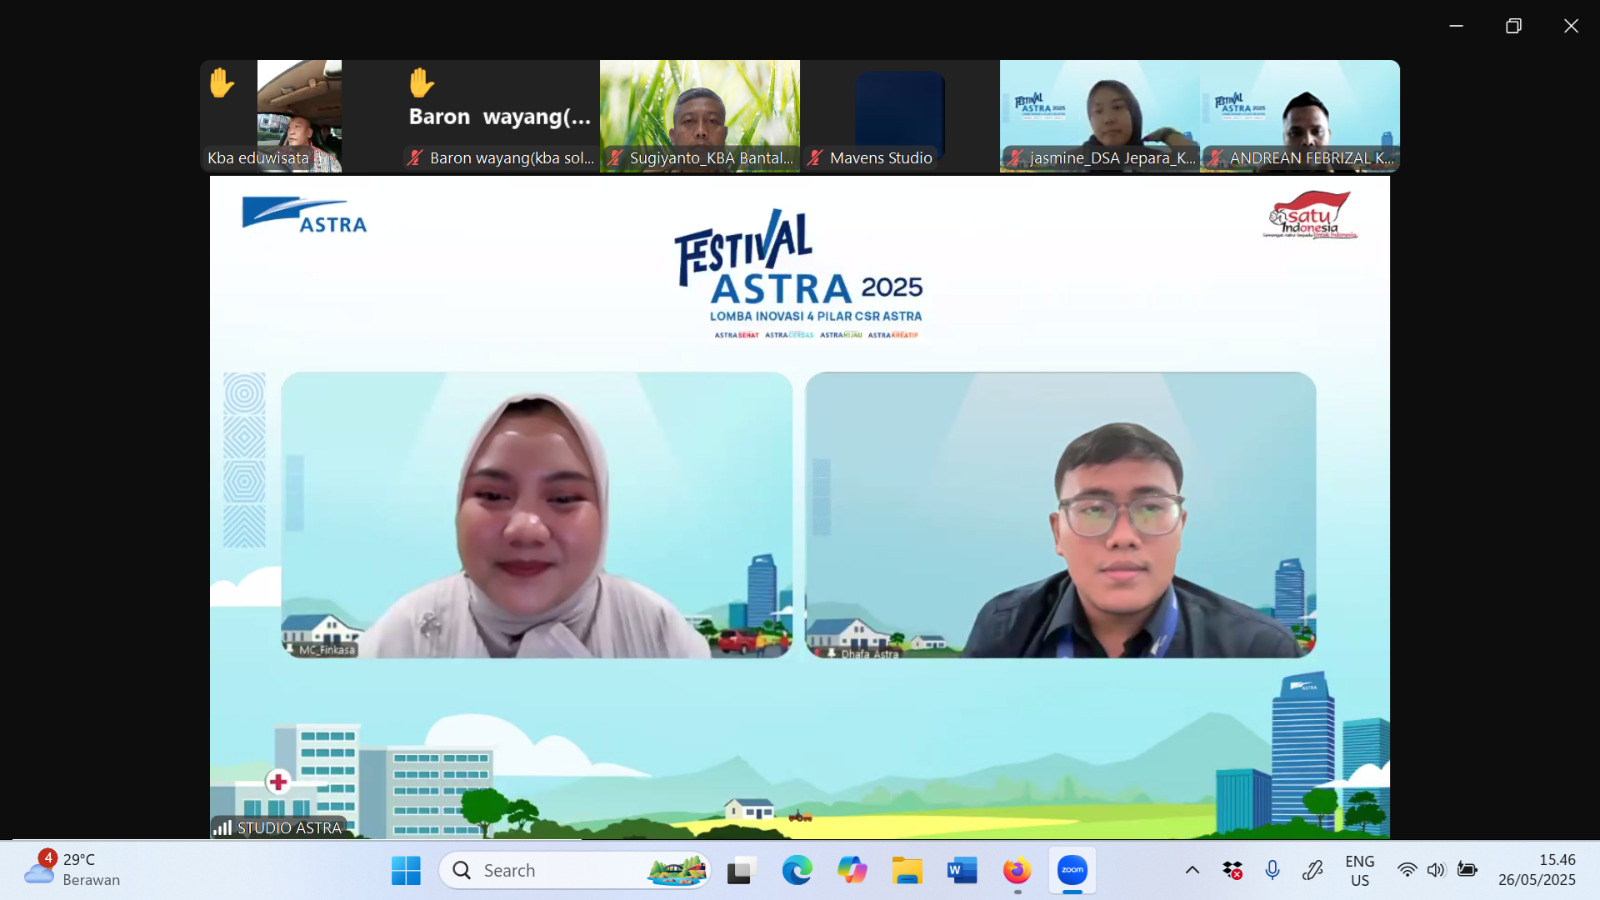1600x900 pixels.
Task: Click muted mic icon on Mavens Studio
Action: [x=816, y=158]
